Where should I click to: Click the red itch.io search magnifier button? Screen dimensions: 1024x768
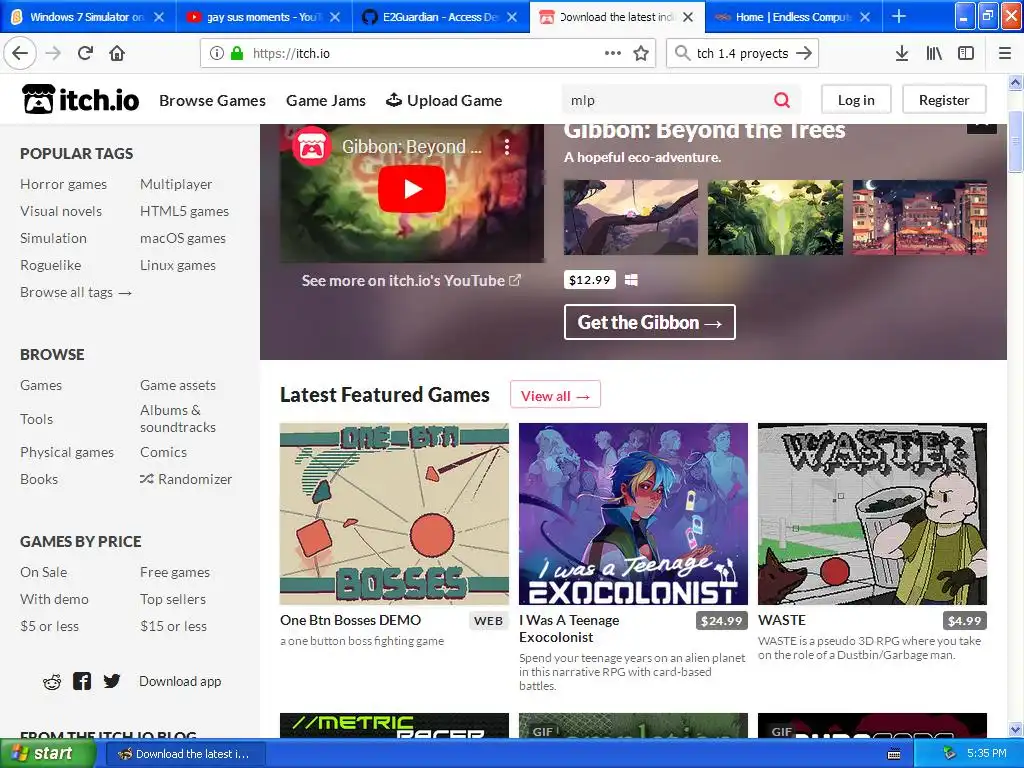coord(782,100)
